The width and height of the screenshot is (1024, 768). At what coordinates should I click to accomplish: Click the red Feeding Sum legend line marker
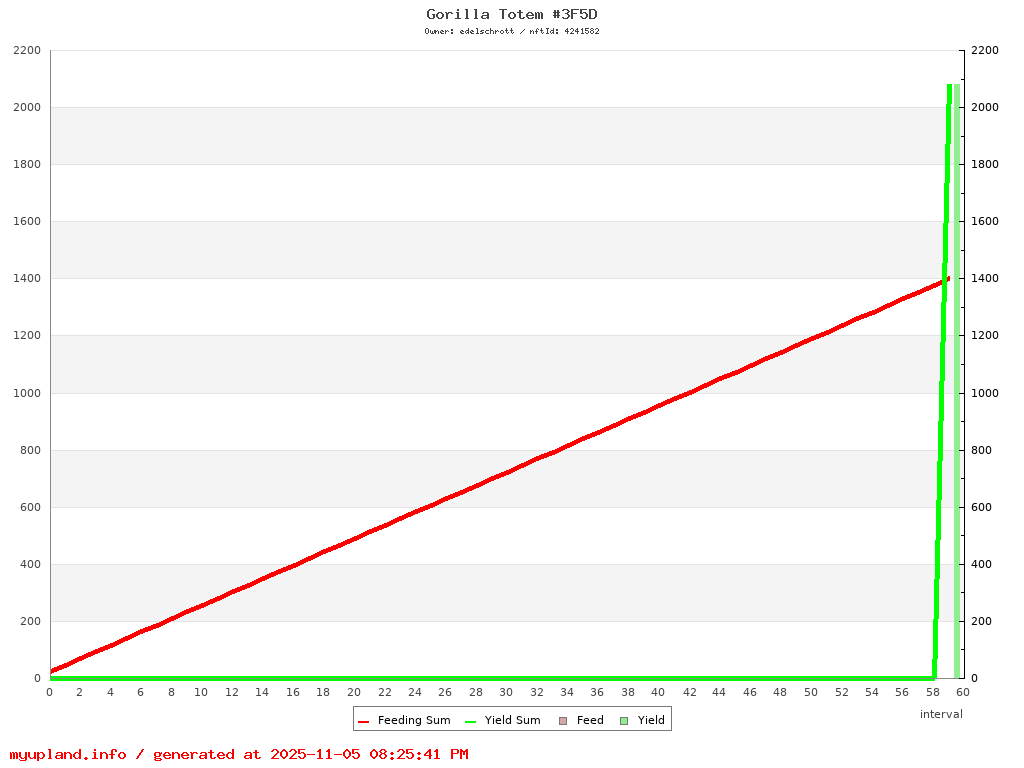coord(364,721)
